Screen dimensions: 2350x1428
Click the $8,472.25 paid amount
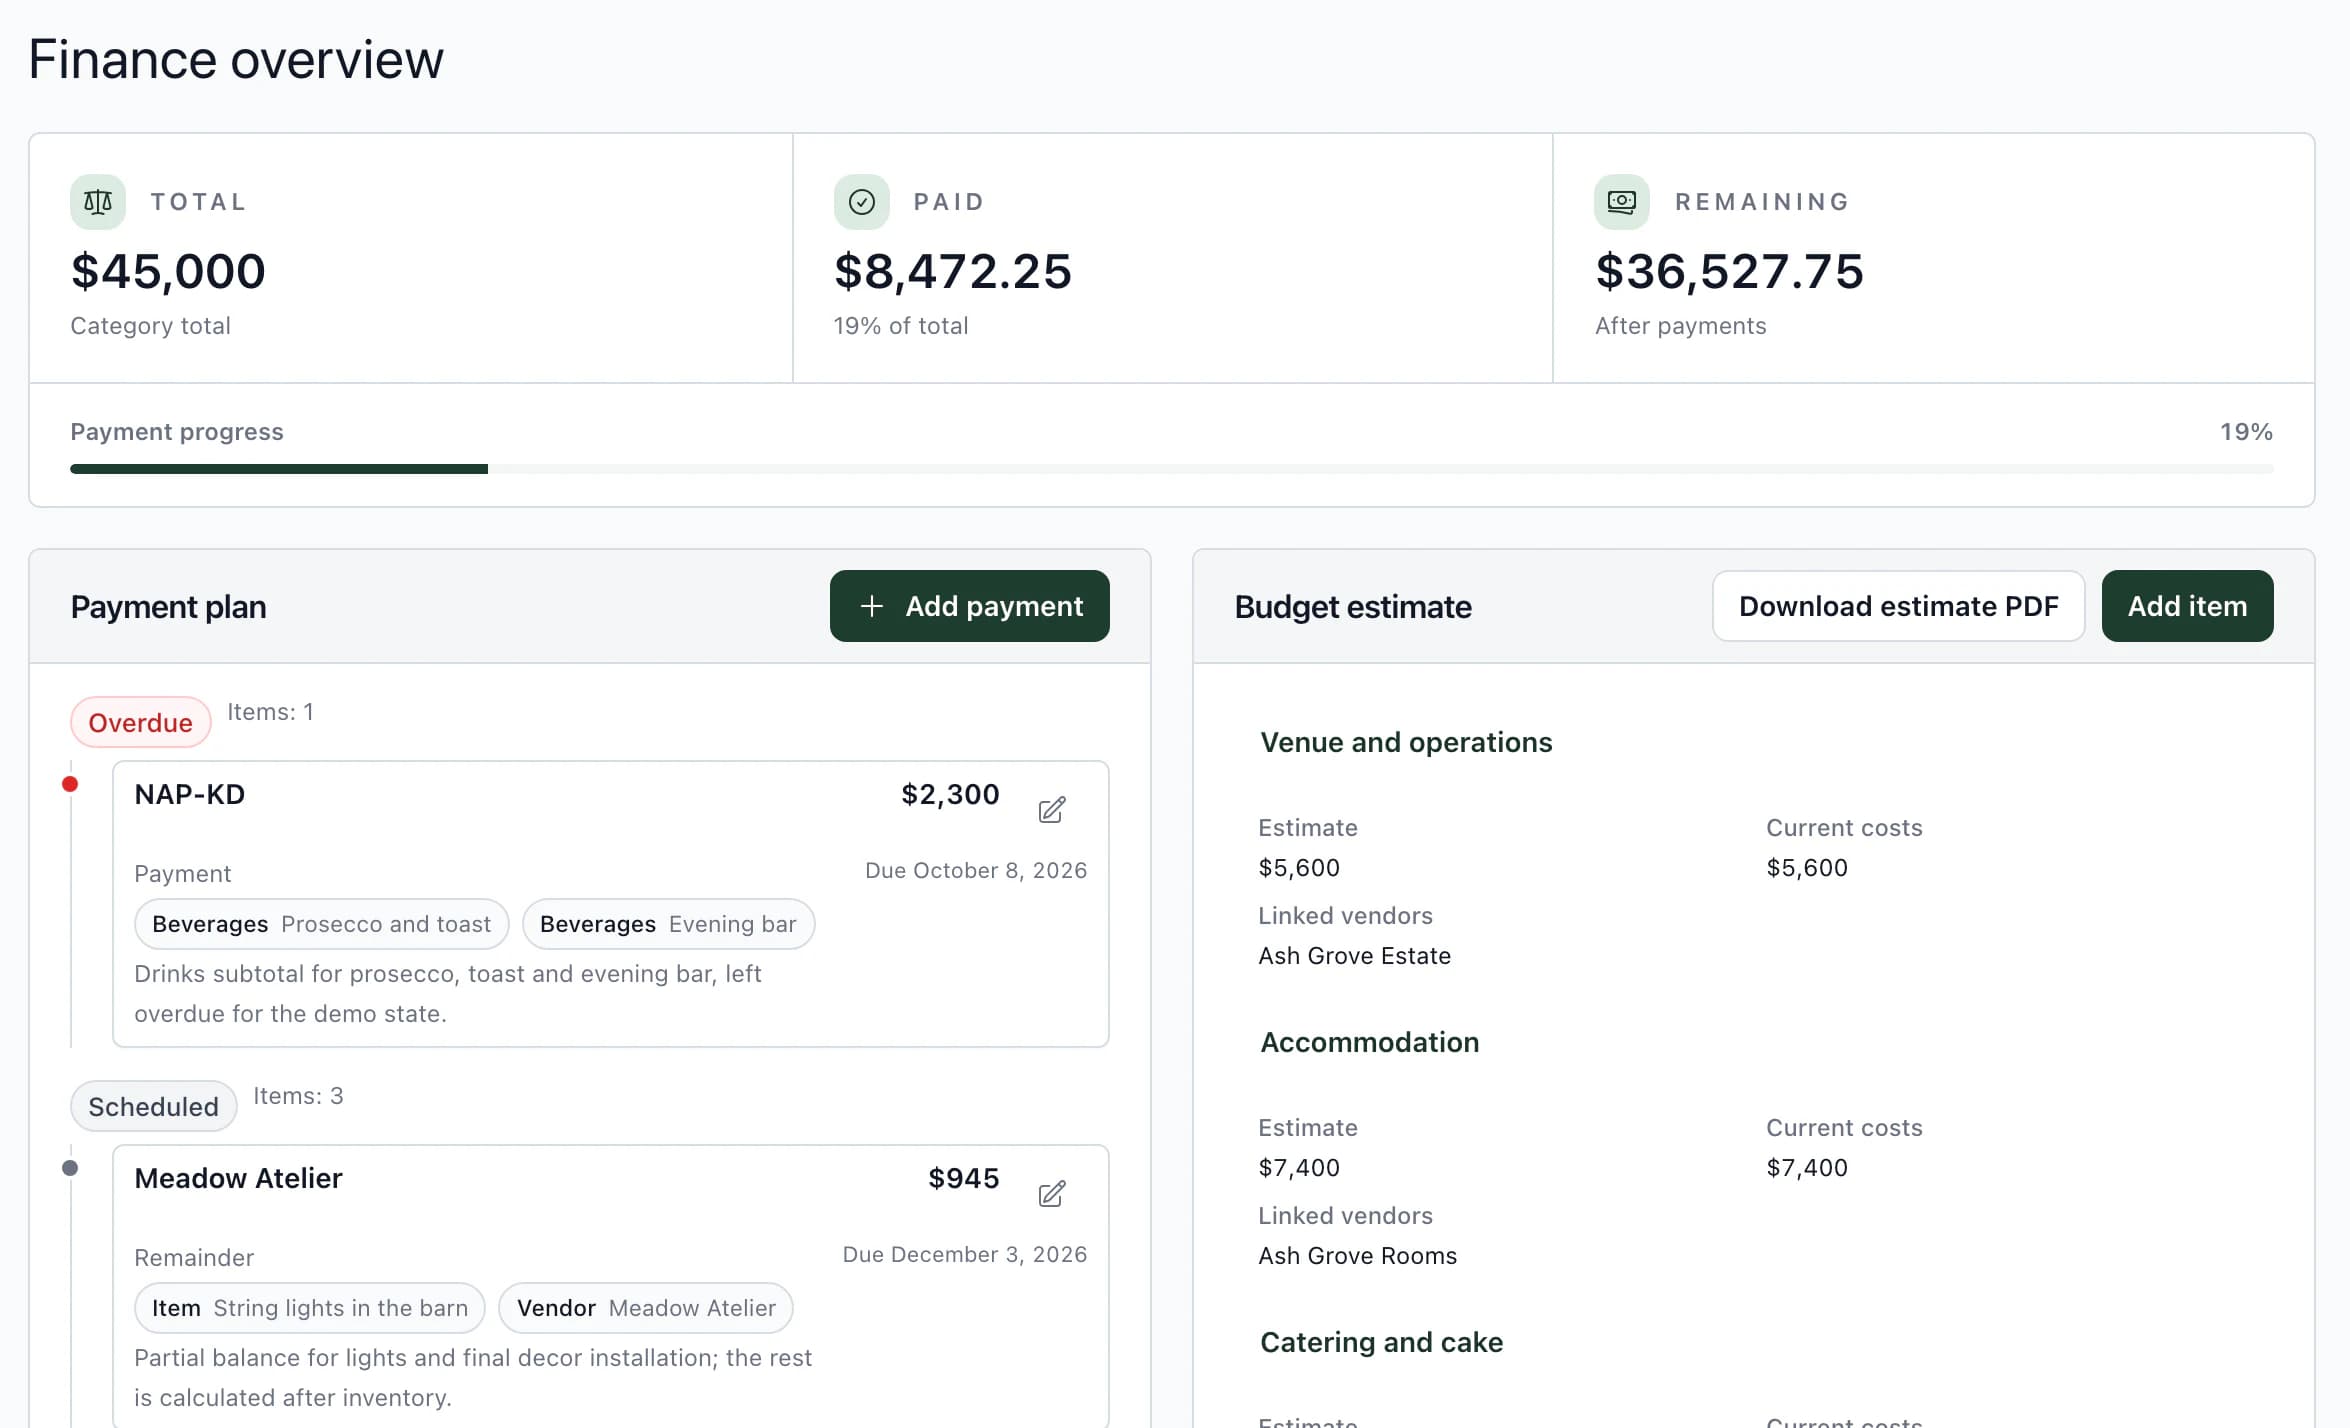[x=952, y=271]
